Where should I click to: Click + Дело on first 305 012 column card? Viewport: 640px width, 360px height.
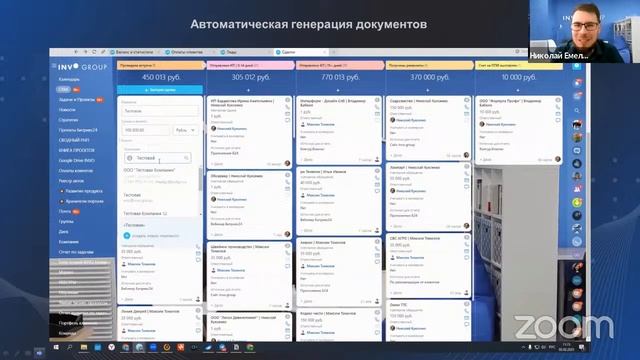point(217,164)
